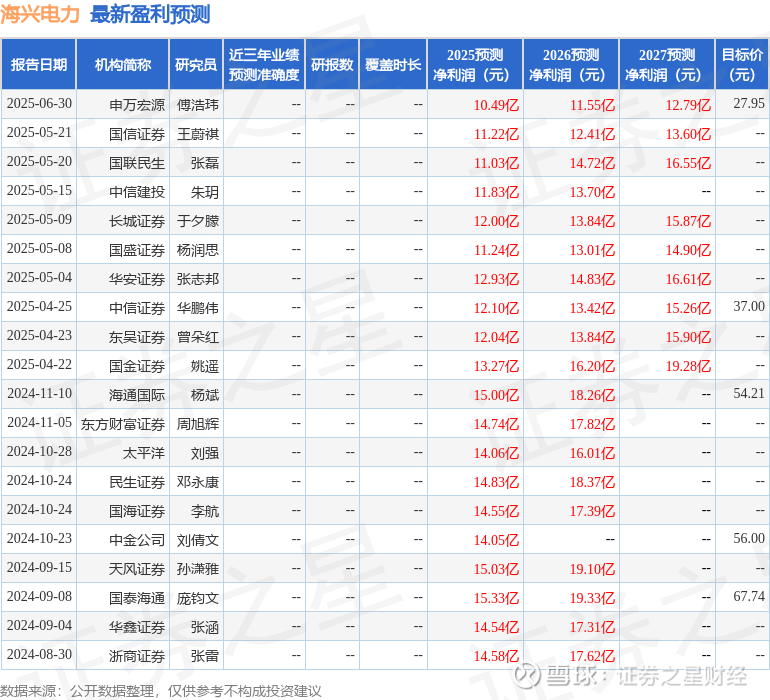
Task: Select institution 天风证券
Action: click(x=137, y=568)
